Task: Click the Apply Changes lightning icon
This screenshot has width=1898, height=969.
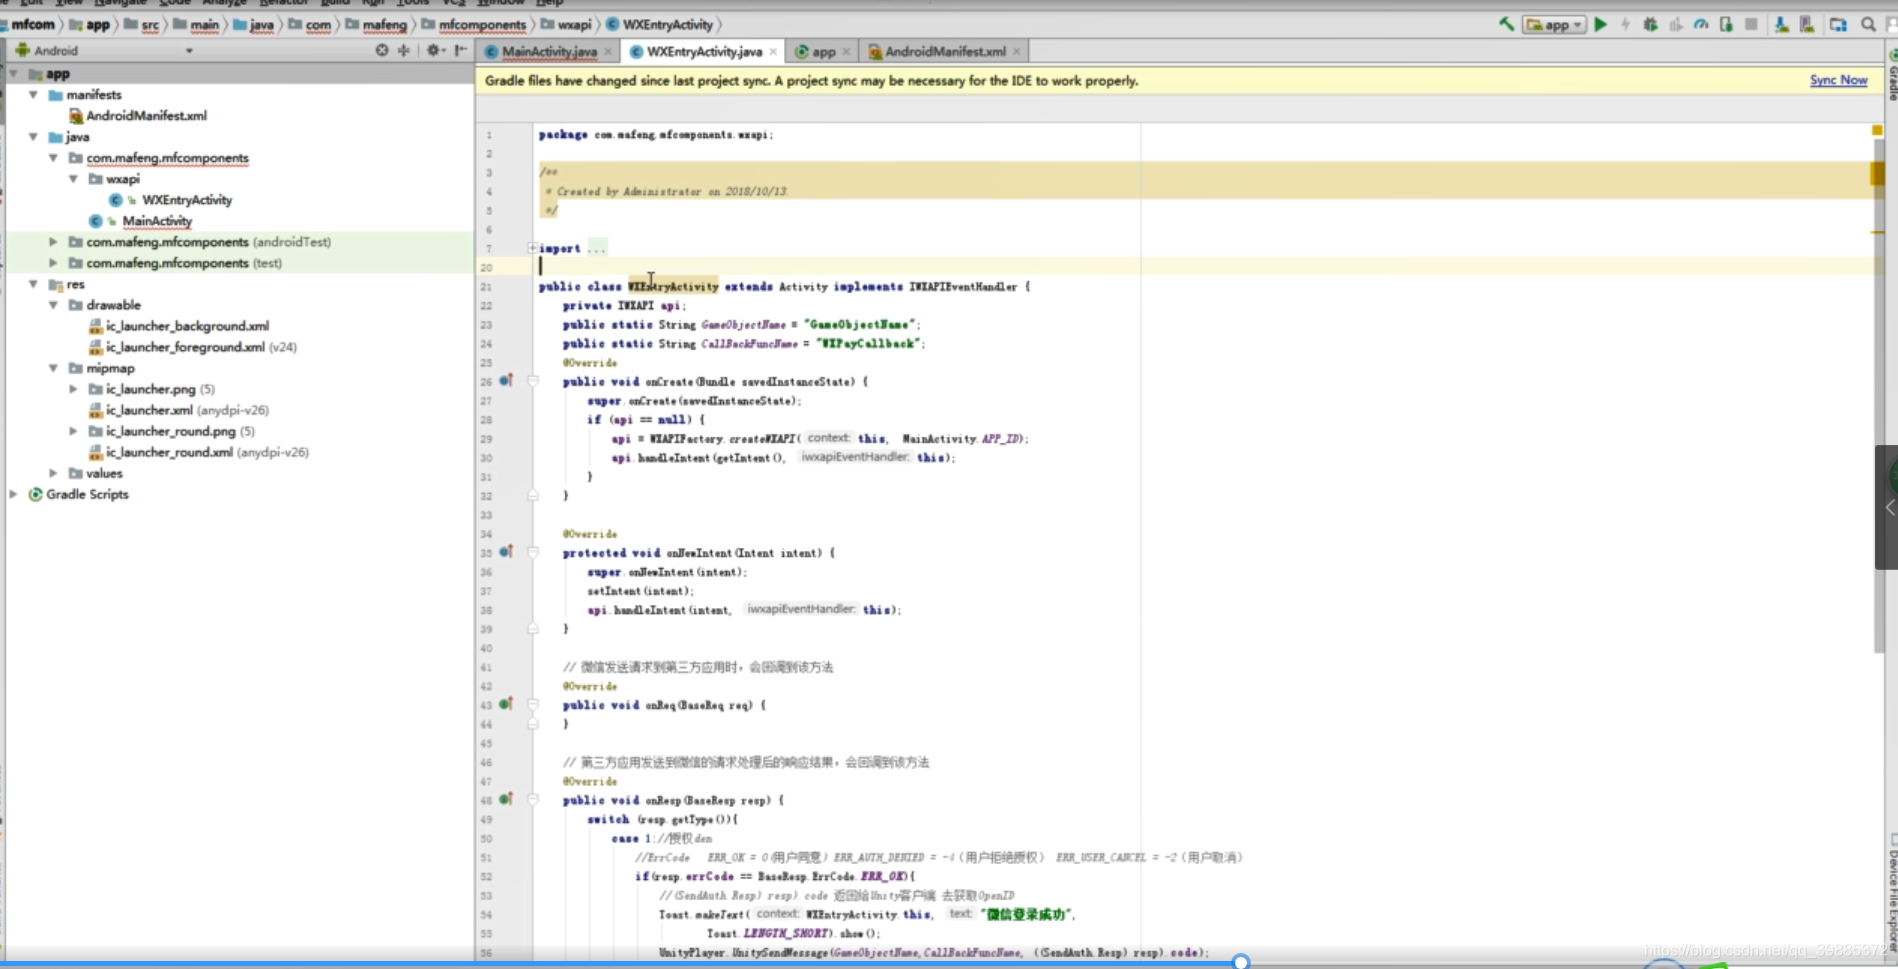Action: pyautogui.click(x=1625, y=24)
